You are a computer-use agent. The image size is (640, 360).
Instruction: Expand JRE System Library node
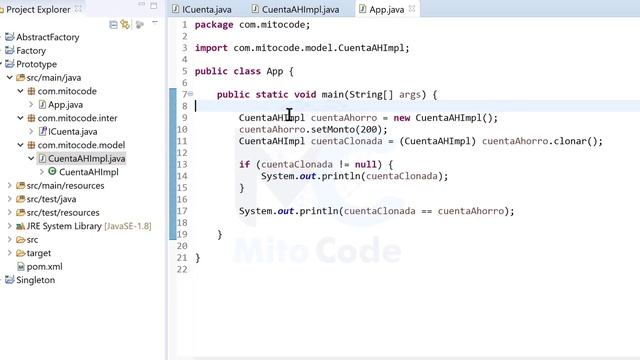[x=10, y=226]
